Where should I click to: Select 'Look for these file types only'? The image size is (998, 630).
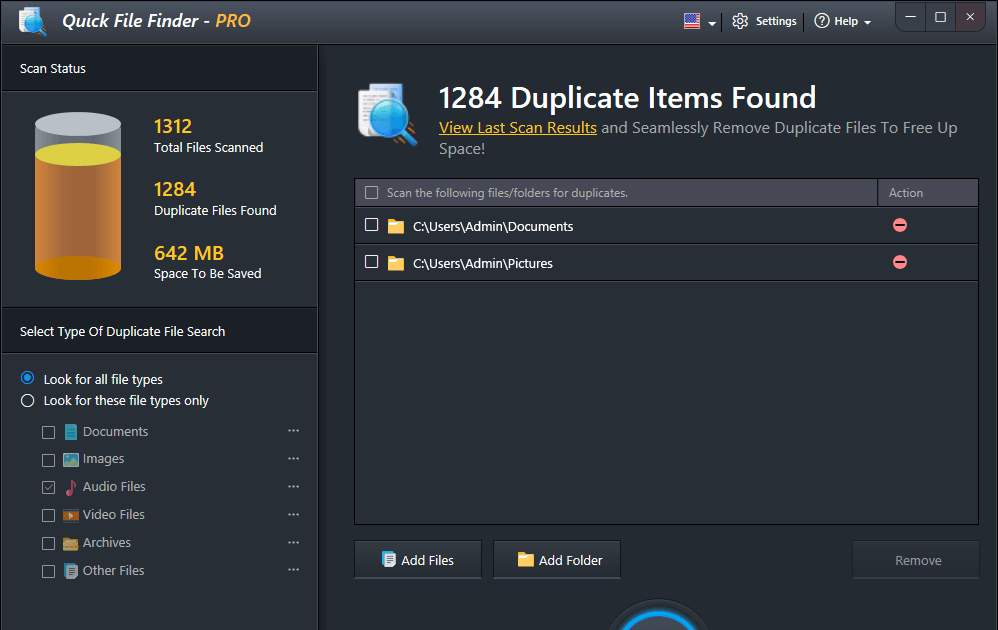28,401
